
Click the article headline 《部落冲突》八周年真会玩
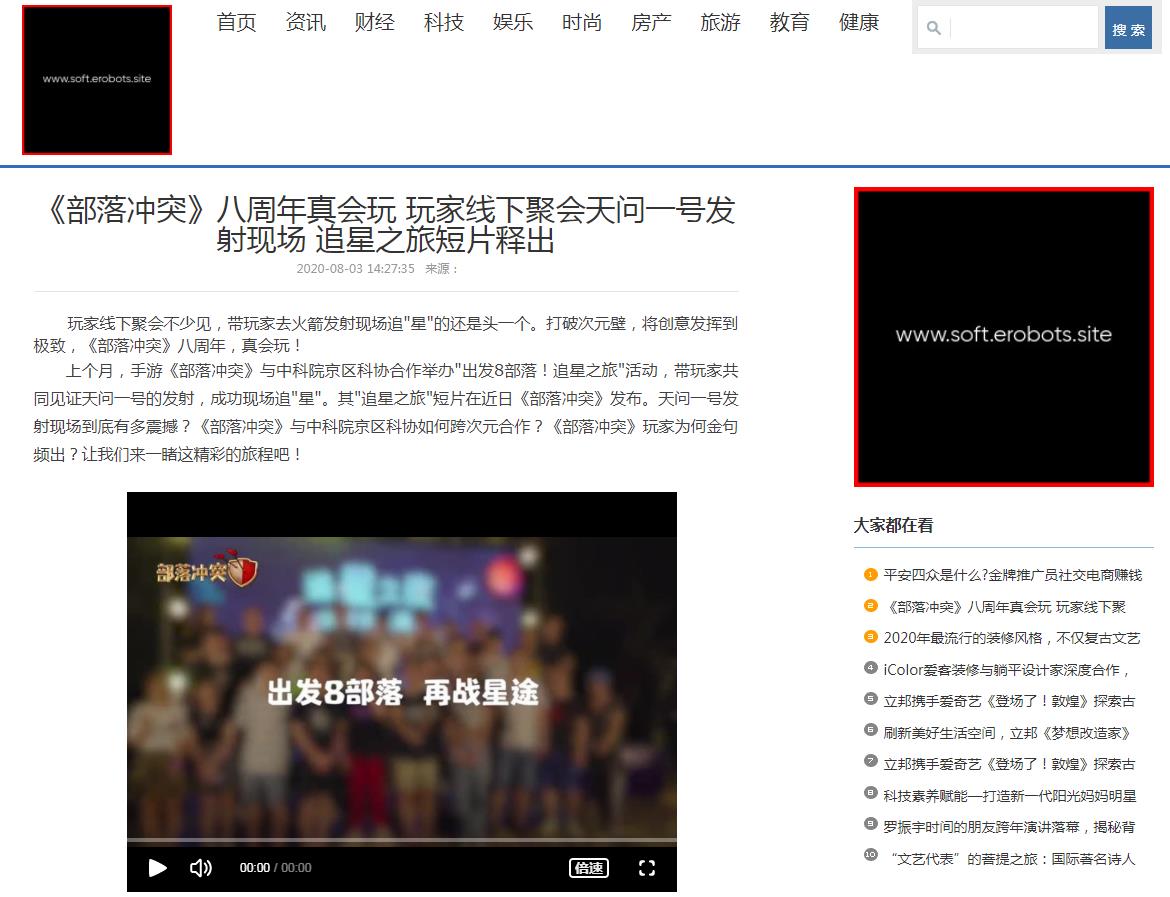click(387, 225)
